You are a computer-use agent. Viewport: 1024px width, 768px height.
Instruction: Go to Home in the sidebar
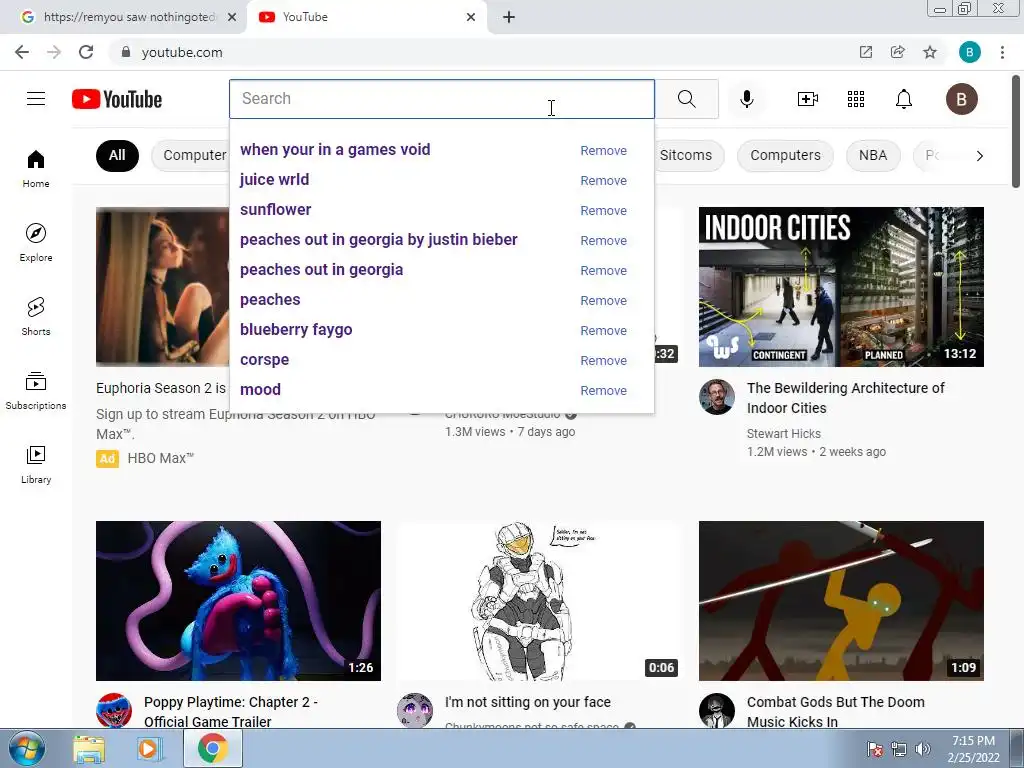36,168
